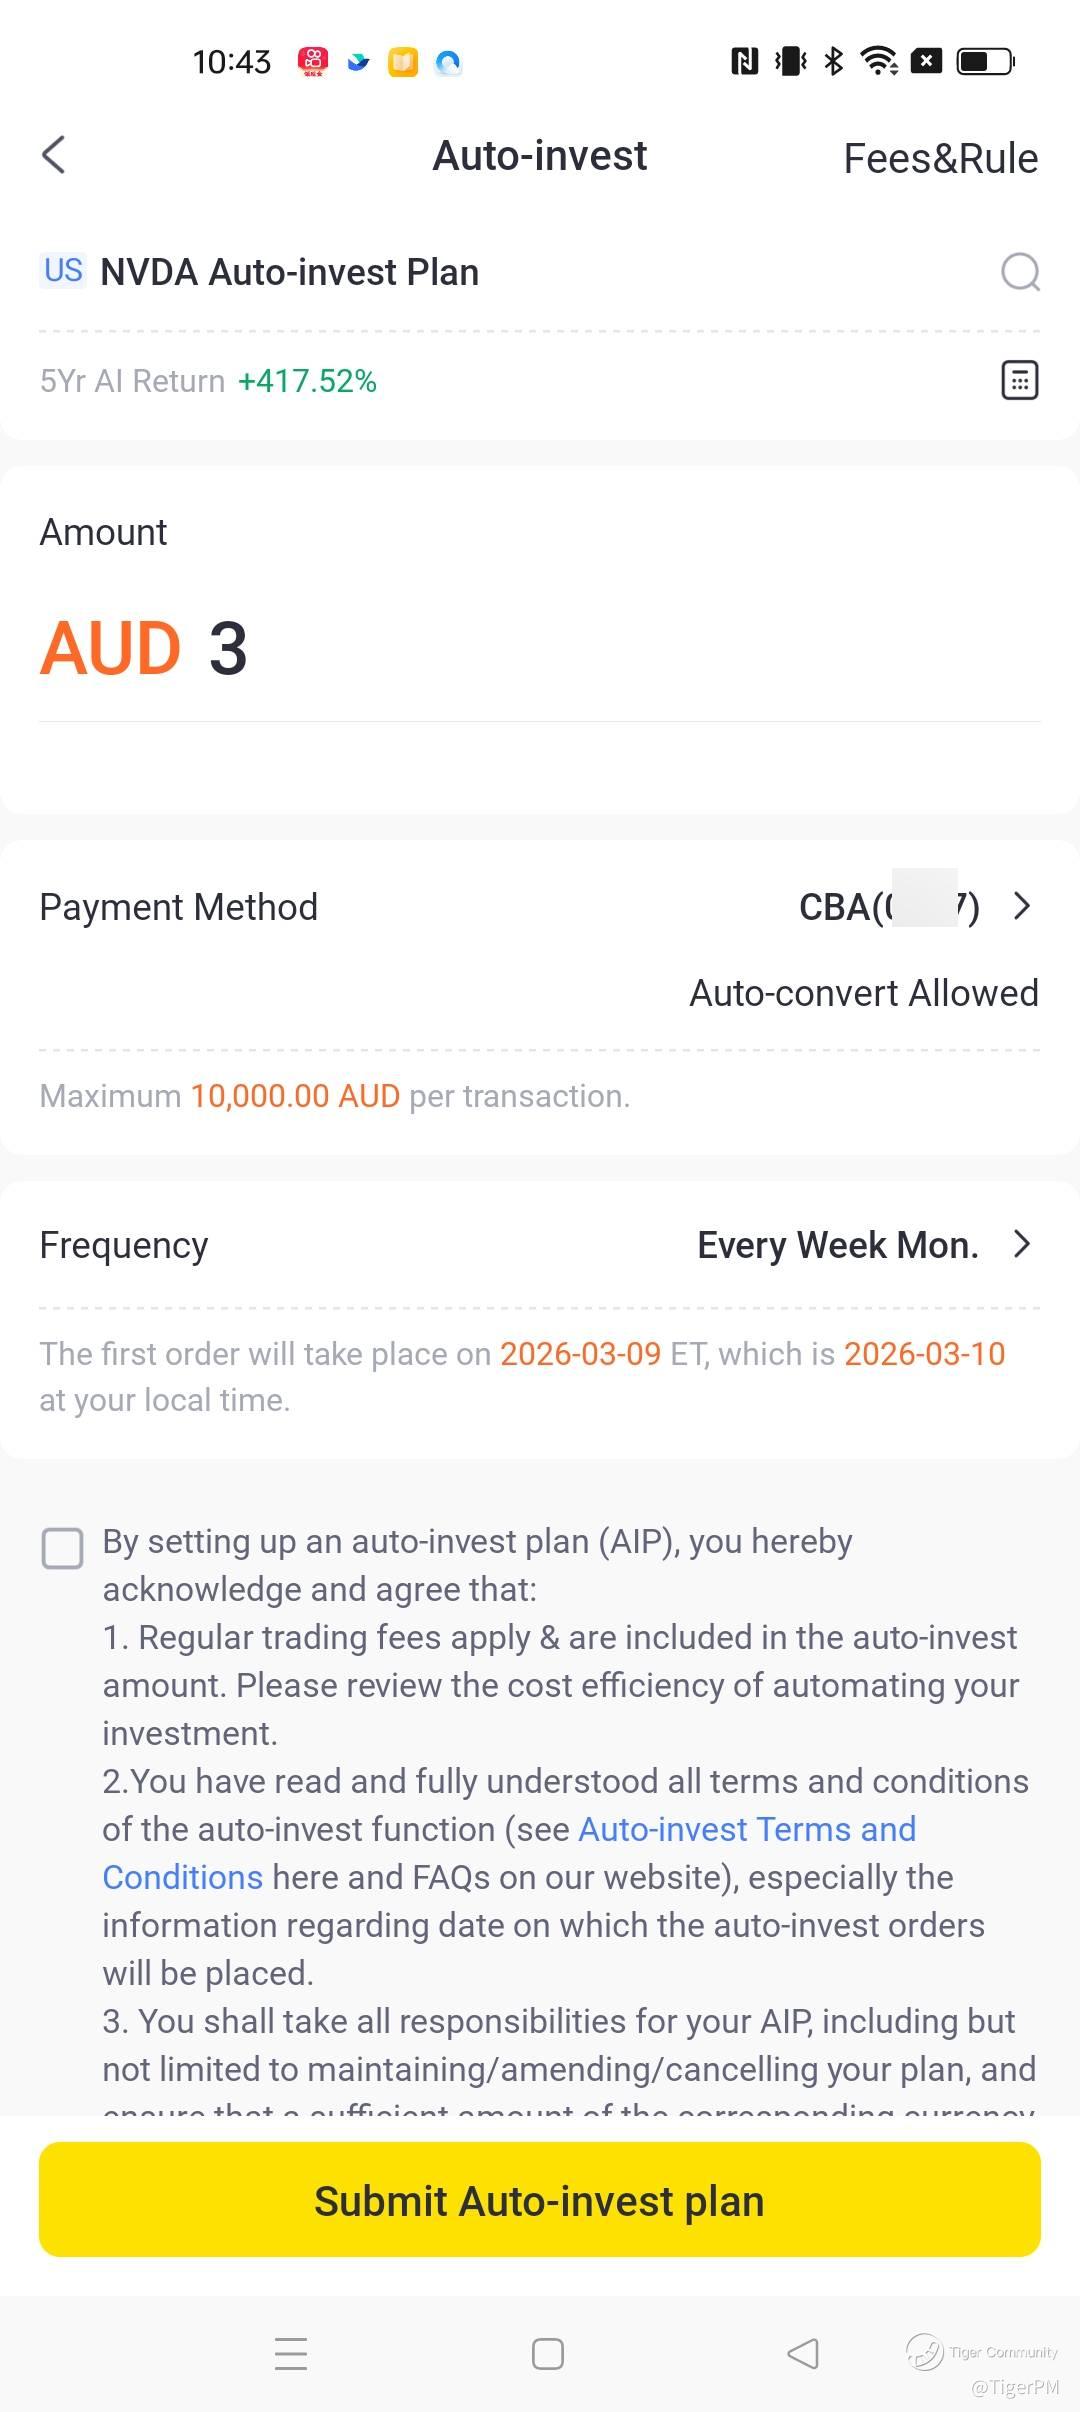Tap the battery status icon
Image resolution: width=1080 pixels, height=2412 pixels.
pyautogui.click(x=986, y=61)
